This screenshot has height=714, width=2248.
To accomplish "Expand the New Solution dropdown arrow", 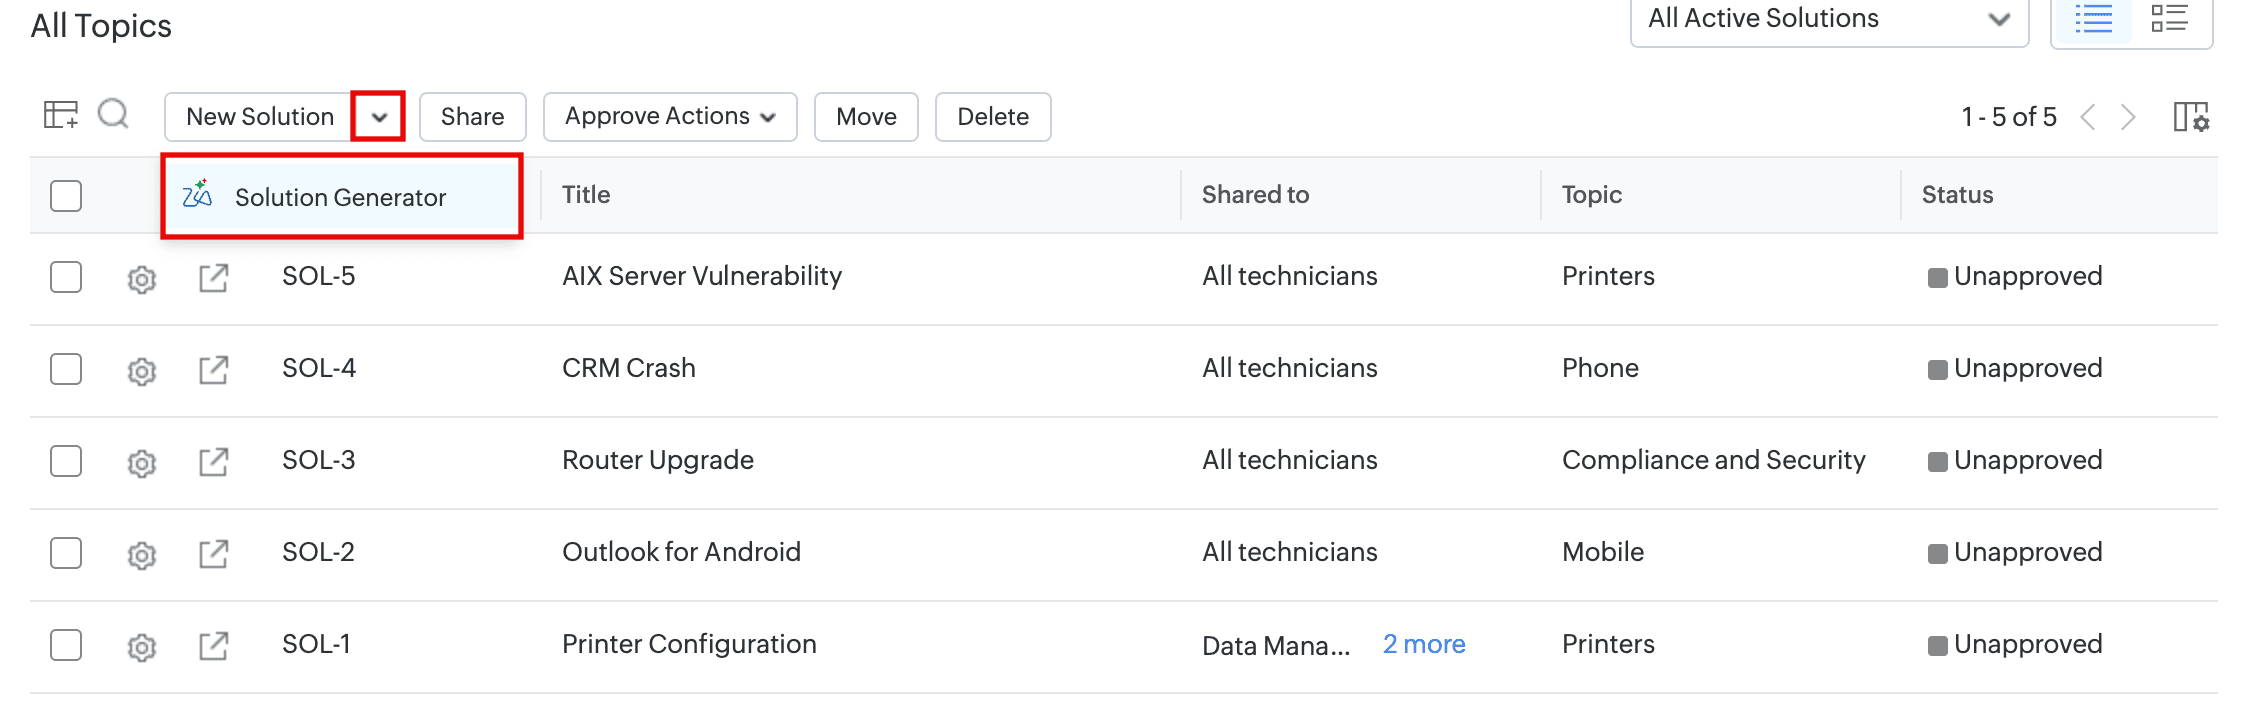I will 379,117.
